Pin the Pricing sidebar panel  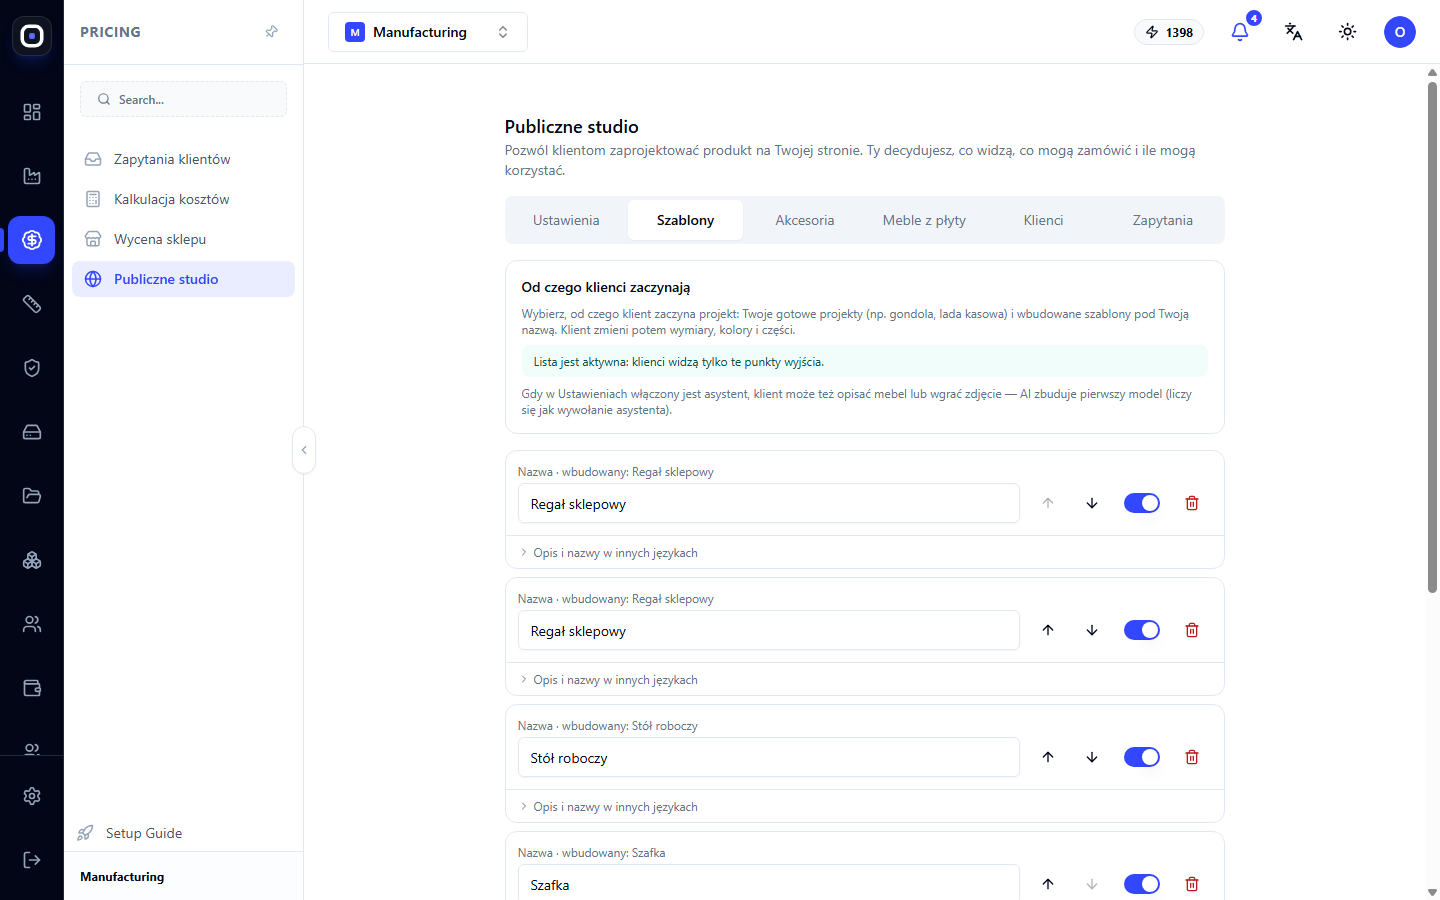[271, 32]
